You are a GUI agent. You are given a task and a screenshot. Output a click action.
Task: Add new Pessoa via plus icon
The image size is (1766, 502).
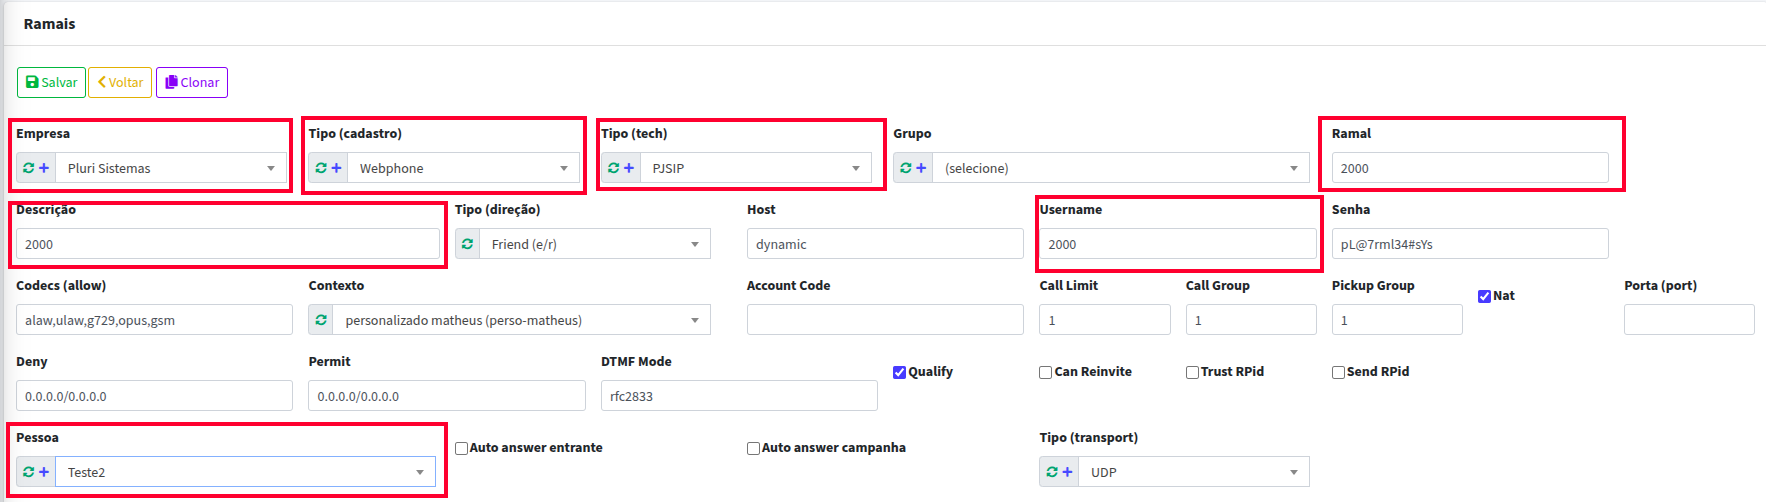coord(44,472)
